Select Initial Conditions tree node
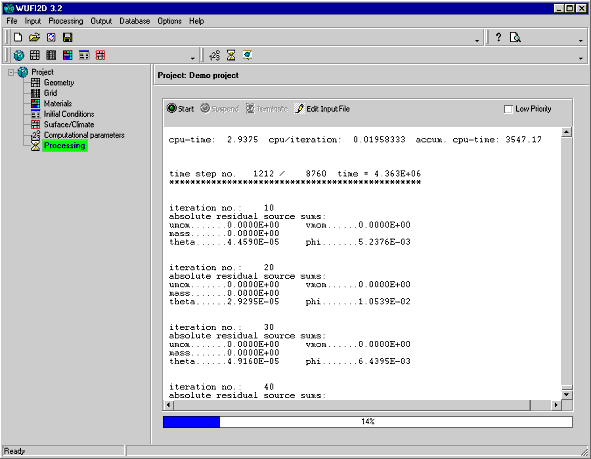Viewport: 591px width, 459px height. pyautogui.click(x=69, y=114)
